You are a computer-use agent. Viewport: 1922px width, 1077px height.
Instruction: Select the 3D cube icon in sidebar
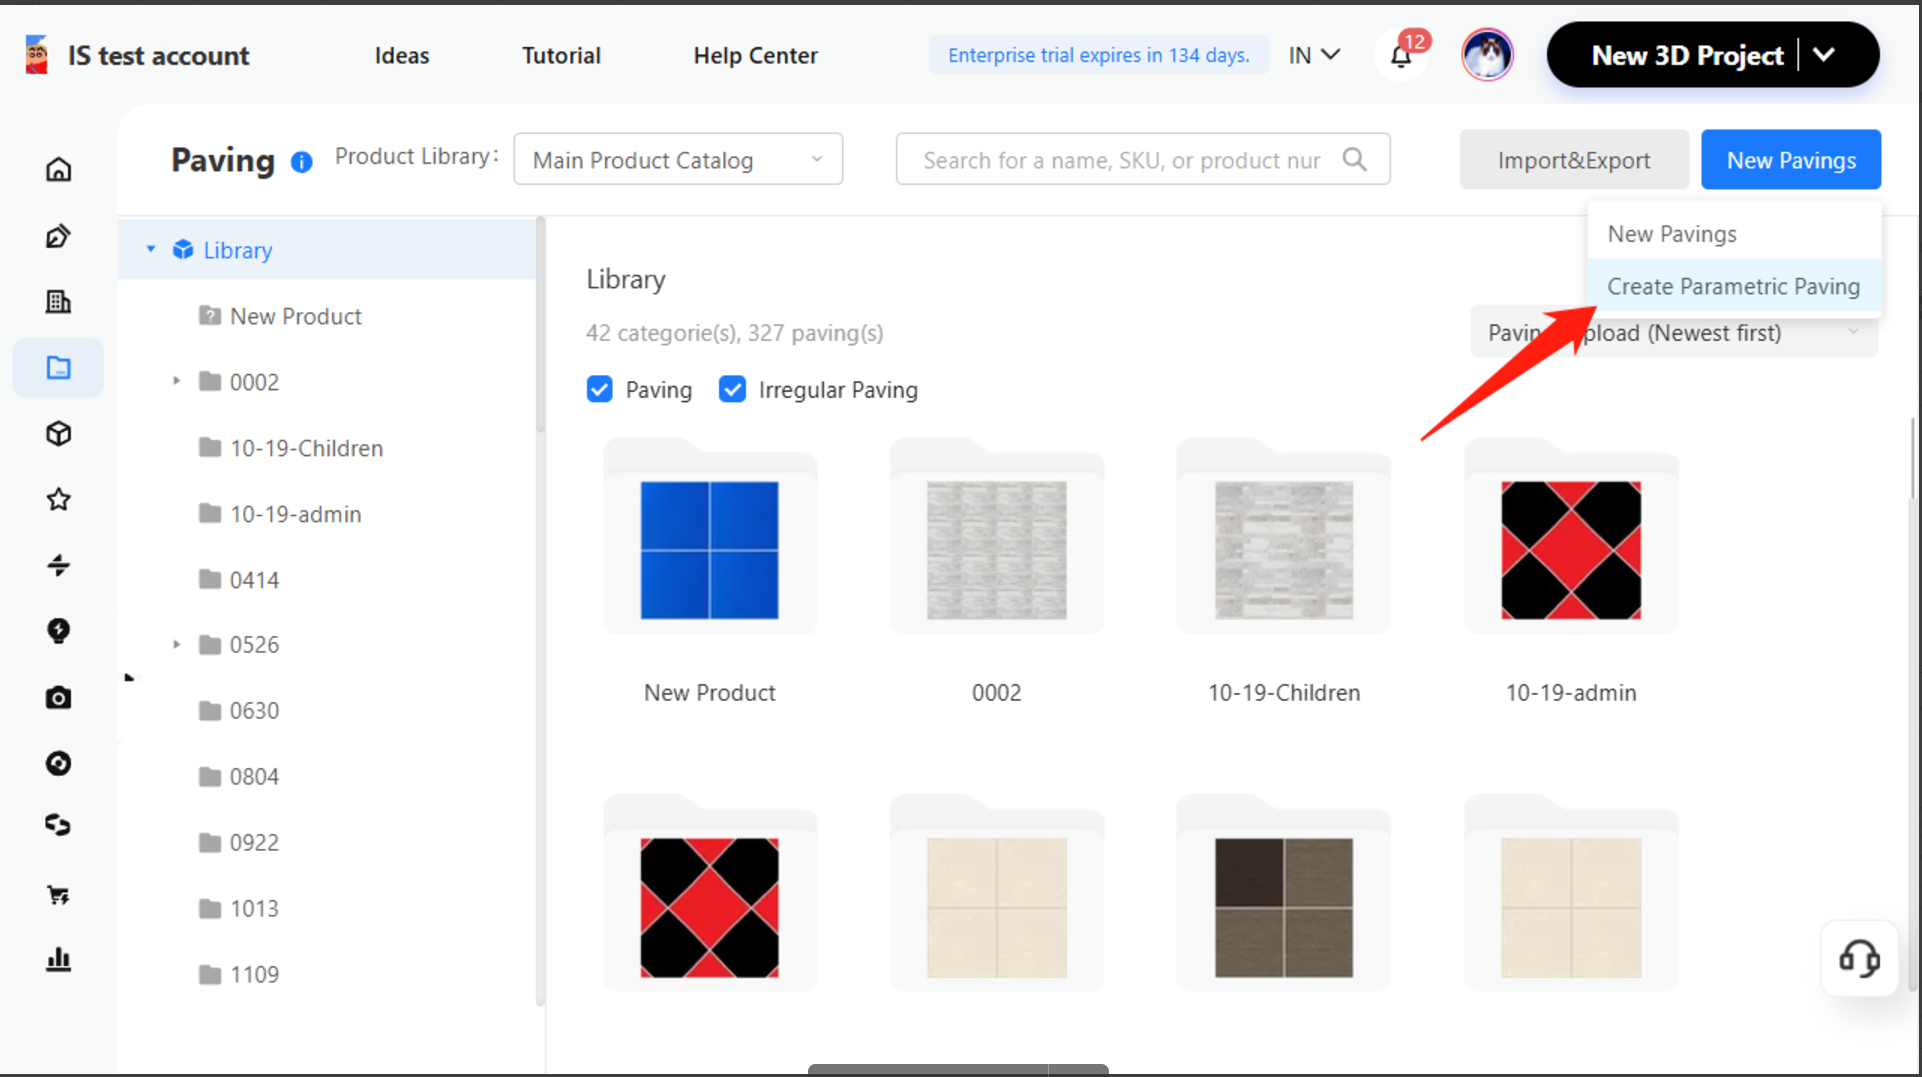pyautogui.click(x=58, y=433)
